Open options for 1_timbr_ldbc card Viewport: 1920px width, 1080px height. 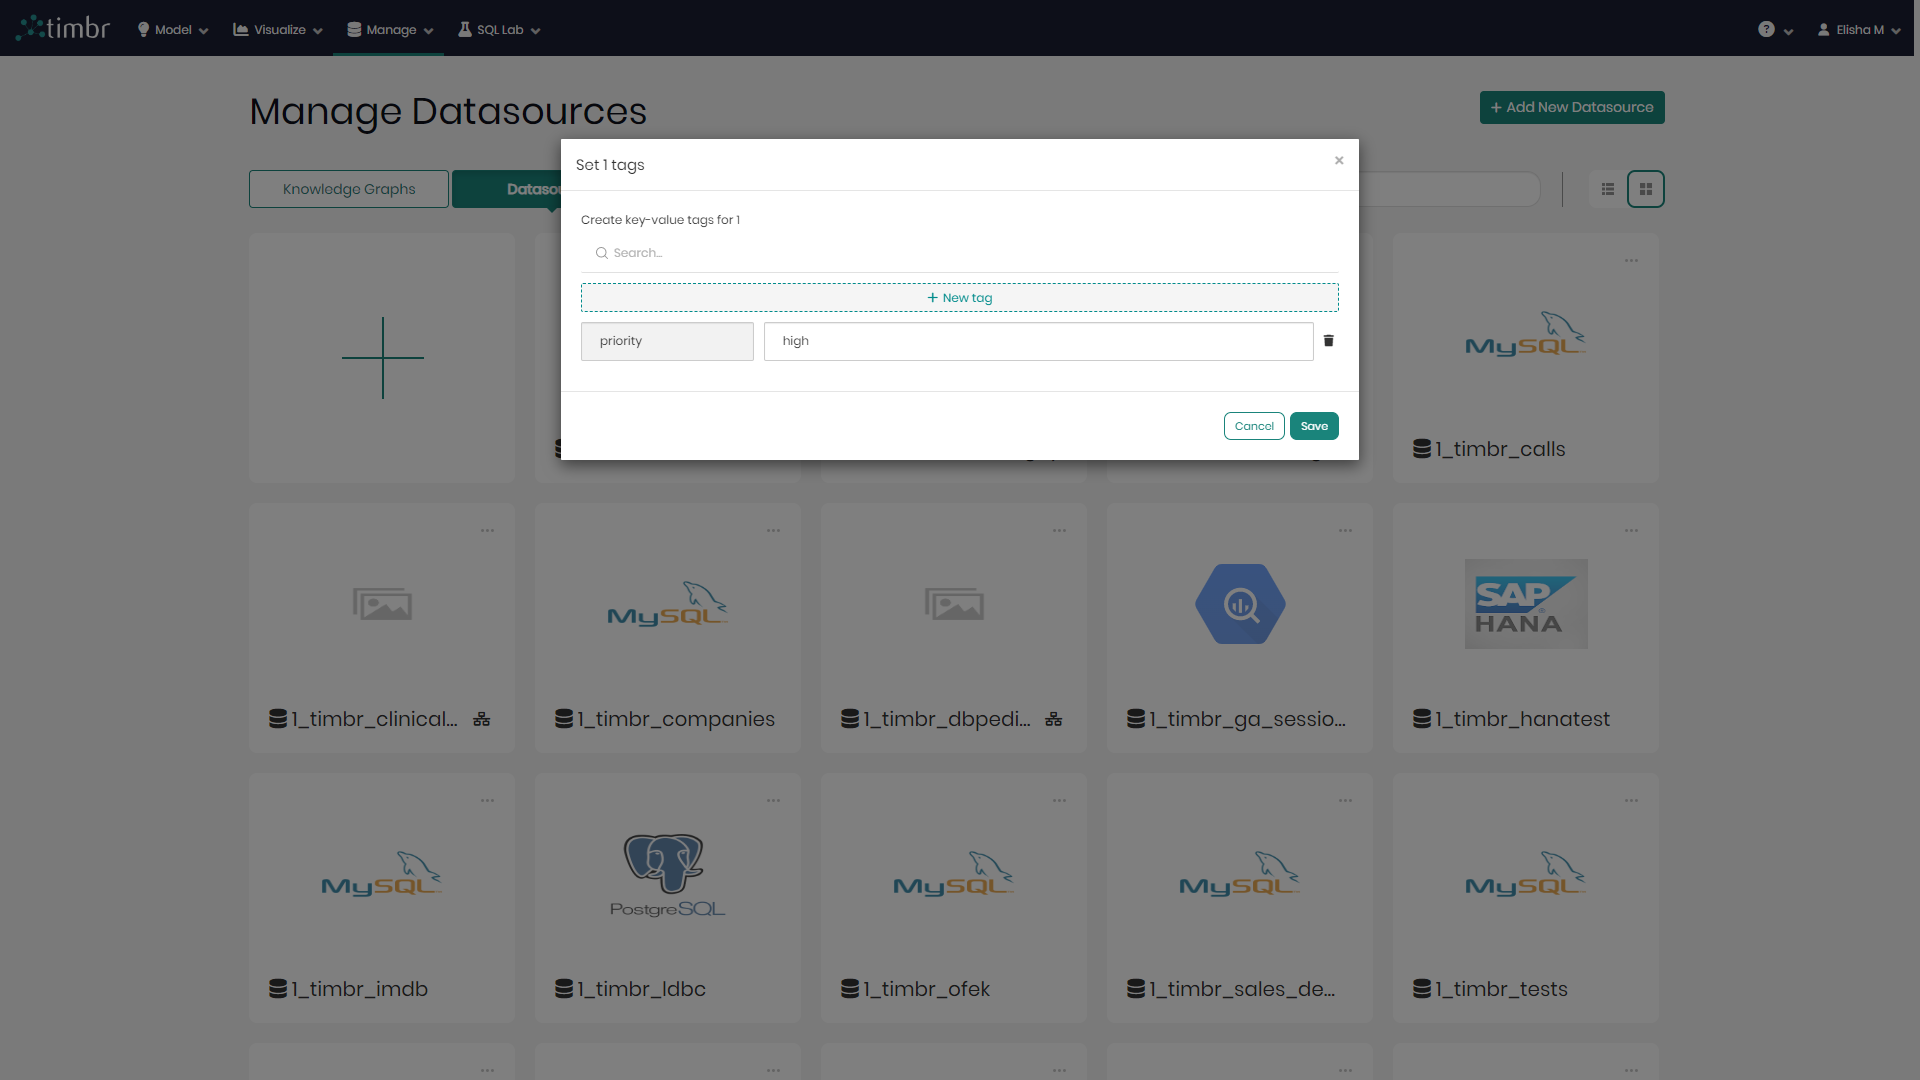[x=773, y=801]
